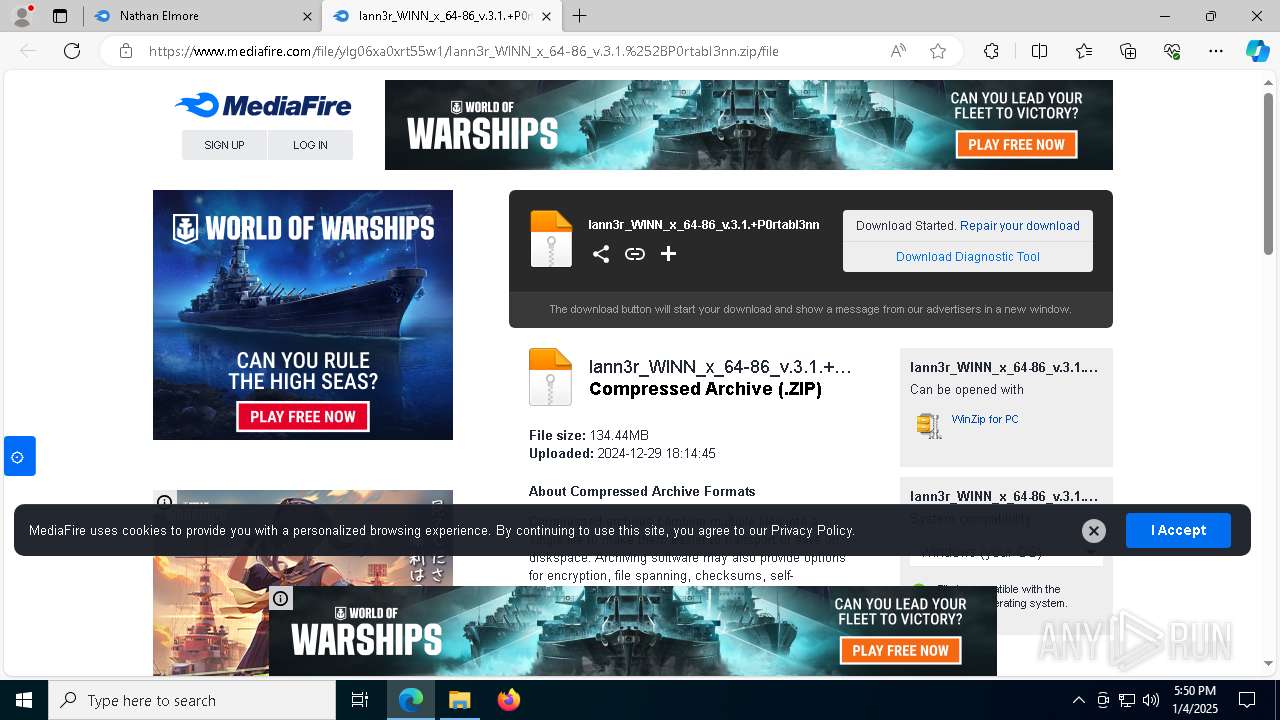
Task: Open Edge Settings and more menu
Action: [x=1216, y=51]
